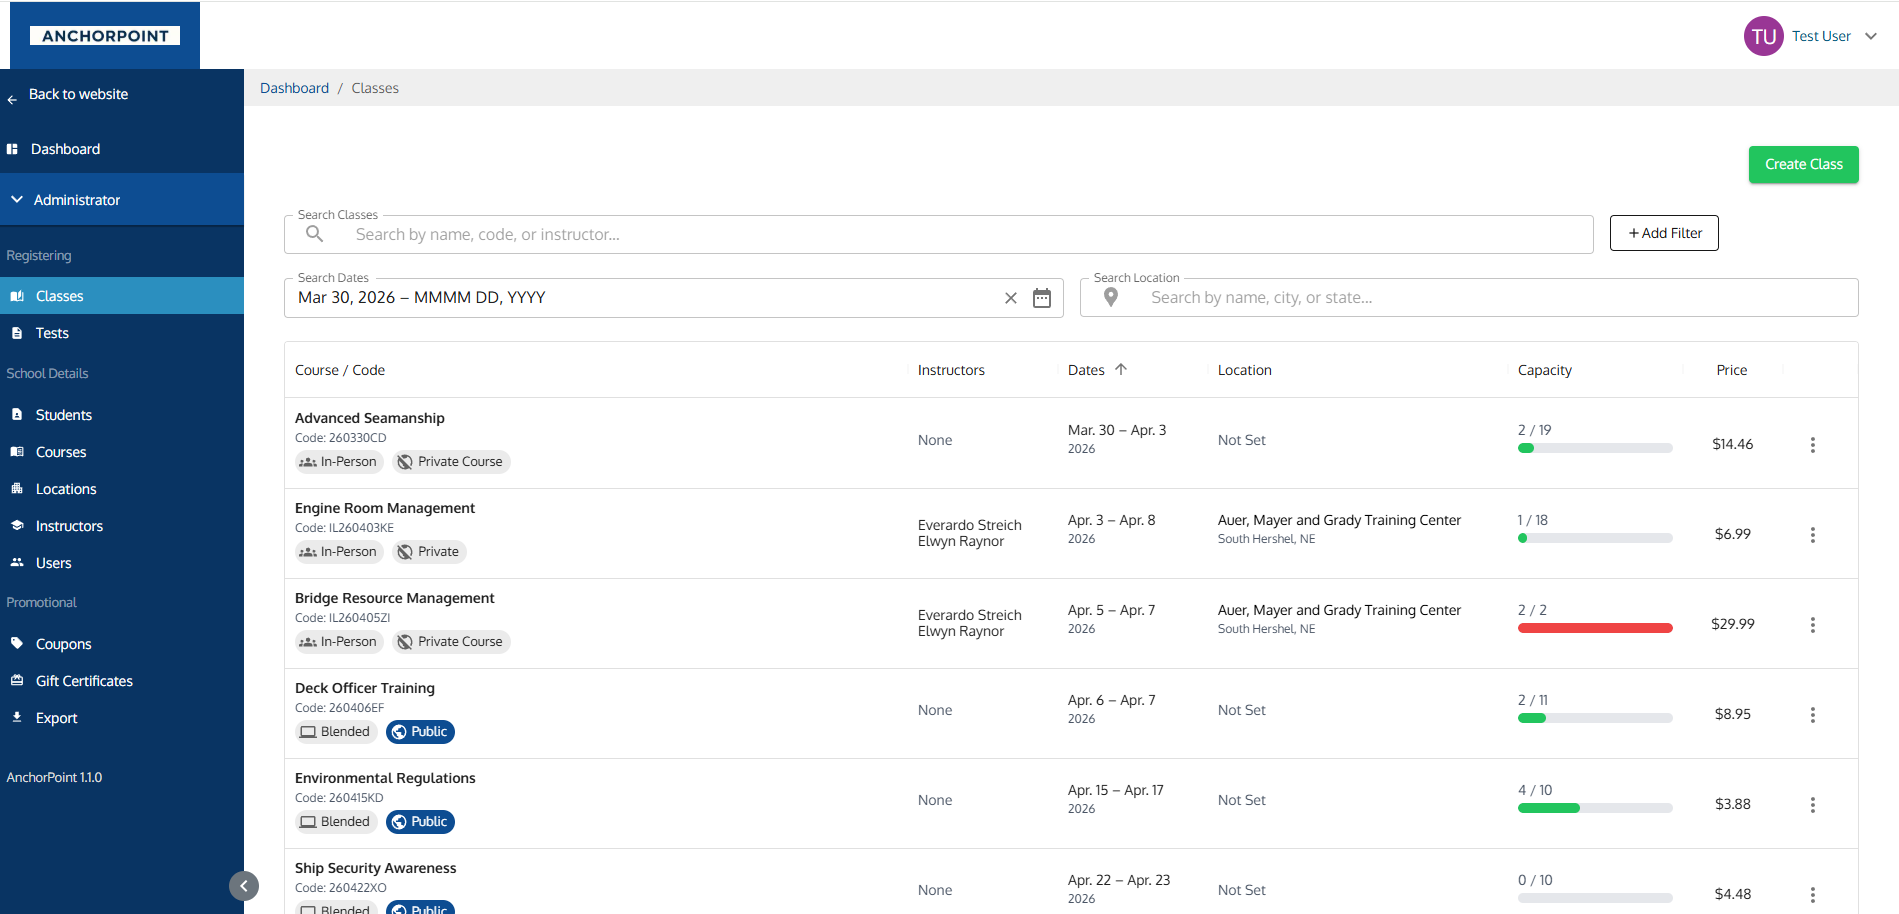Click the Create Class button
The width and height of the screenshot is (1899, 914).
[1803, 164]
